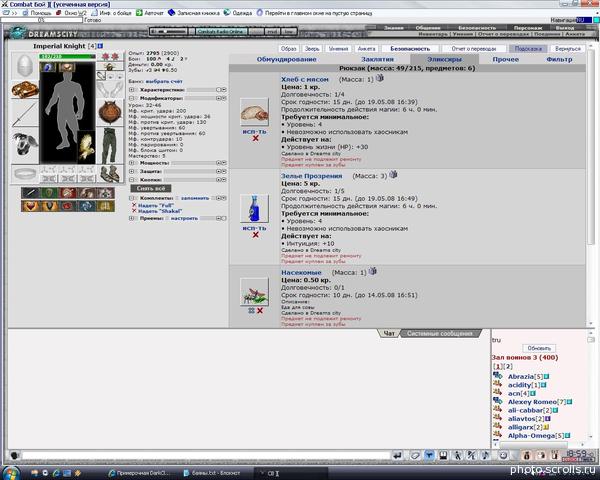The width and height of the screenshot is (600, 480).
Task: Click the Зверь button
Action: point(312,49)
